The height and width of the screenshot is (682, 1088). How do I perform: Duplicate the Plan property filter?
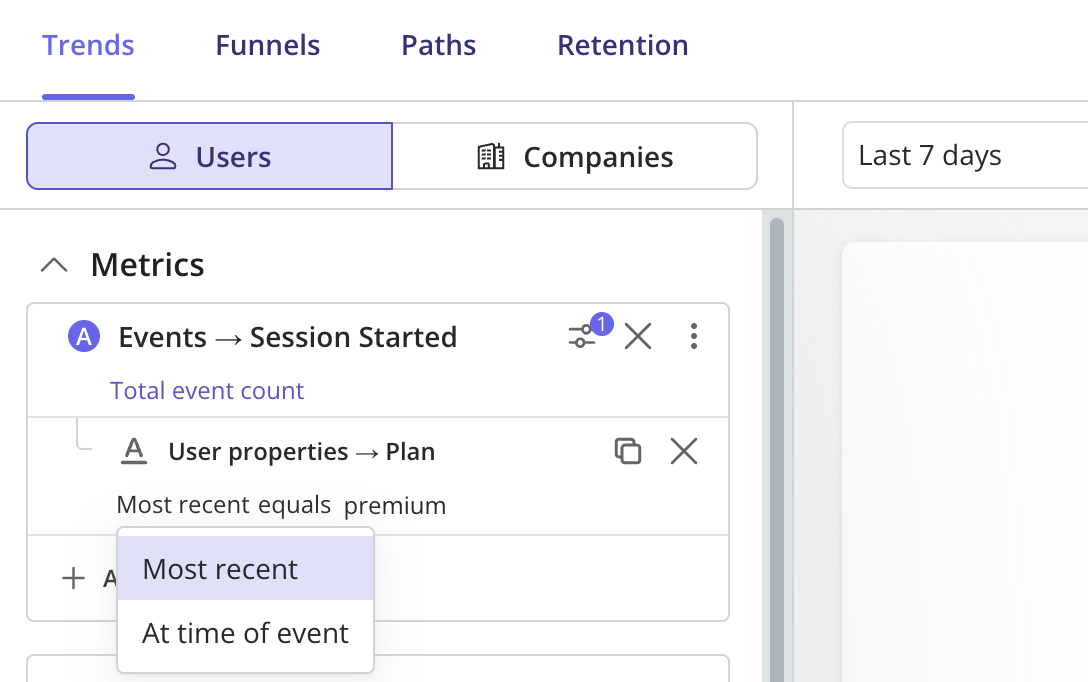coord(627,451)
